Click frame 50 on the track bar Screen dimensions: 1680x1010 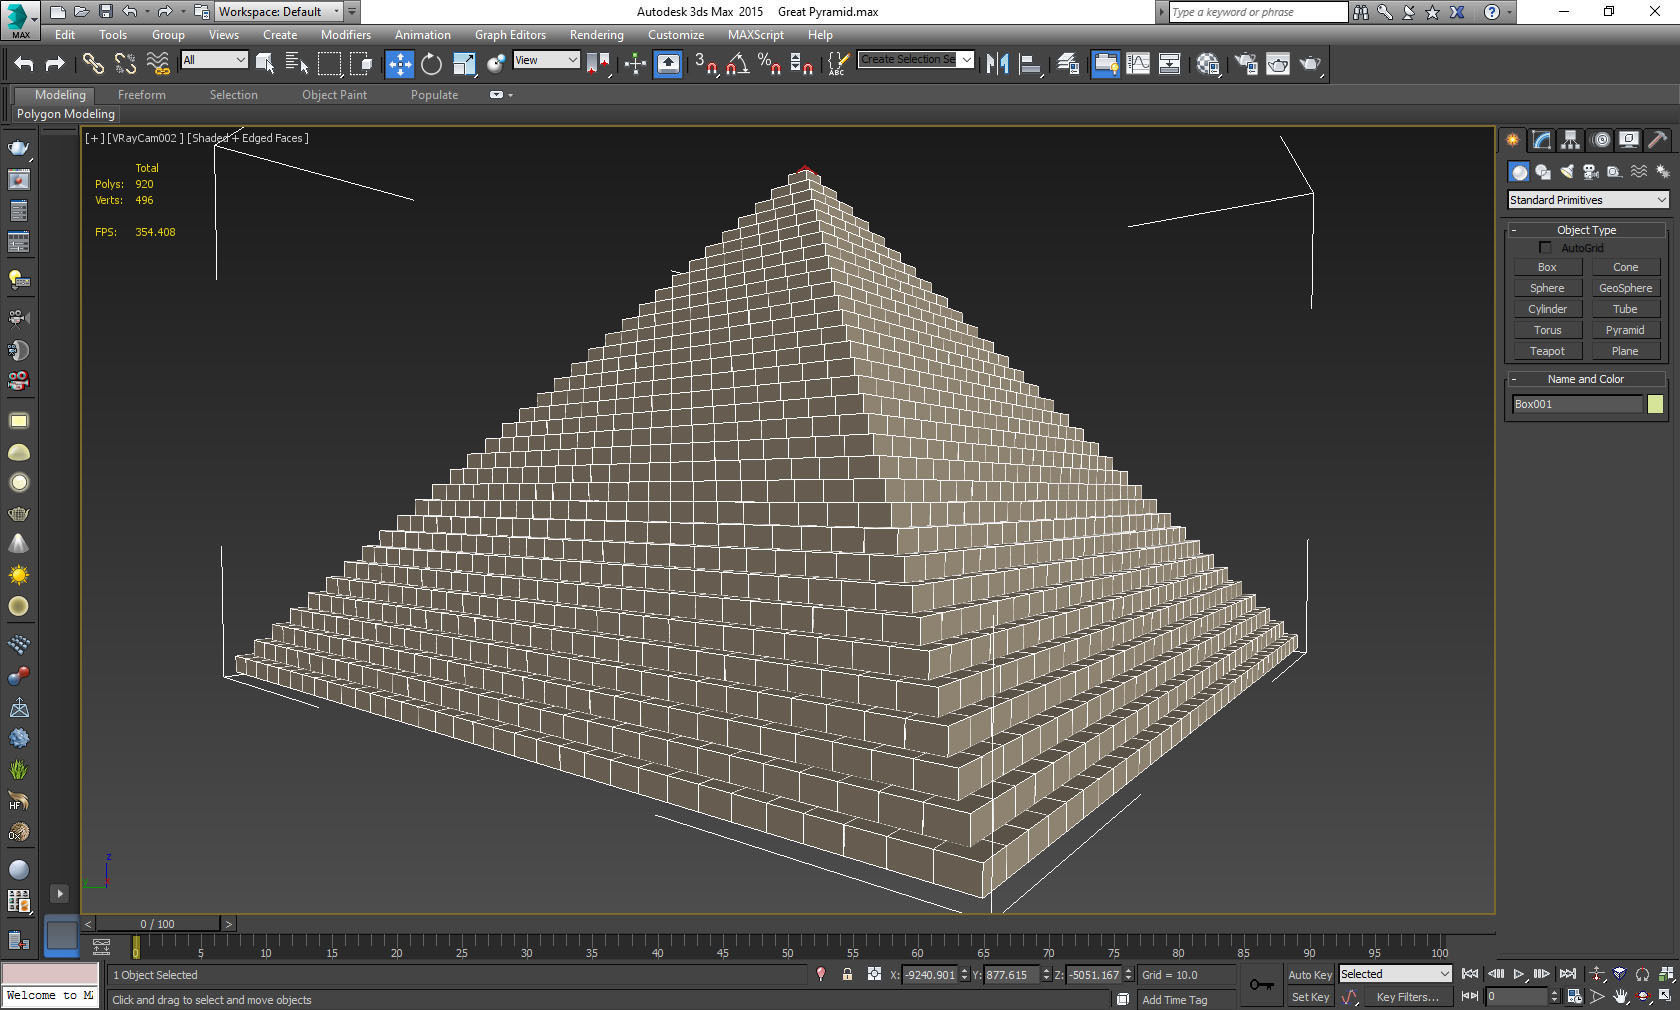click(x=788, y=945)
